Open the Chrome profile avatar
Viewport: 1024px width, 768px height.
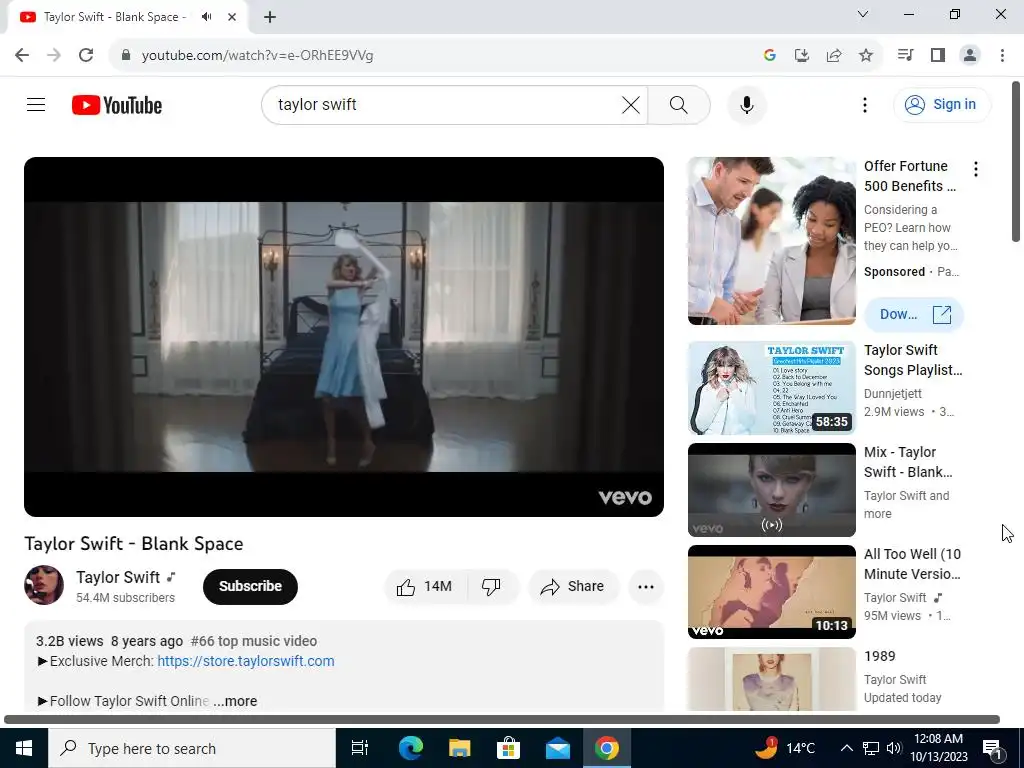[x=970, y=55]
